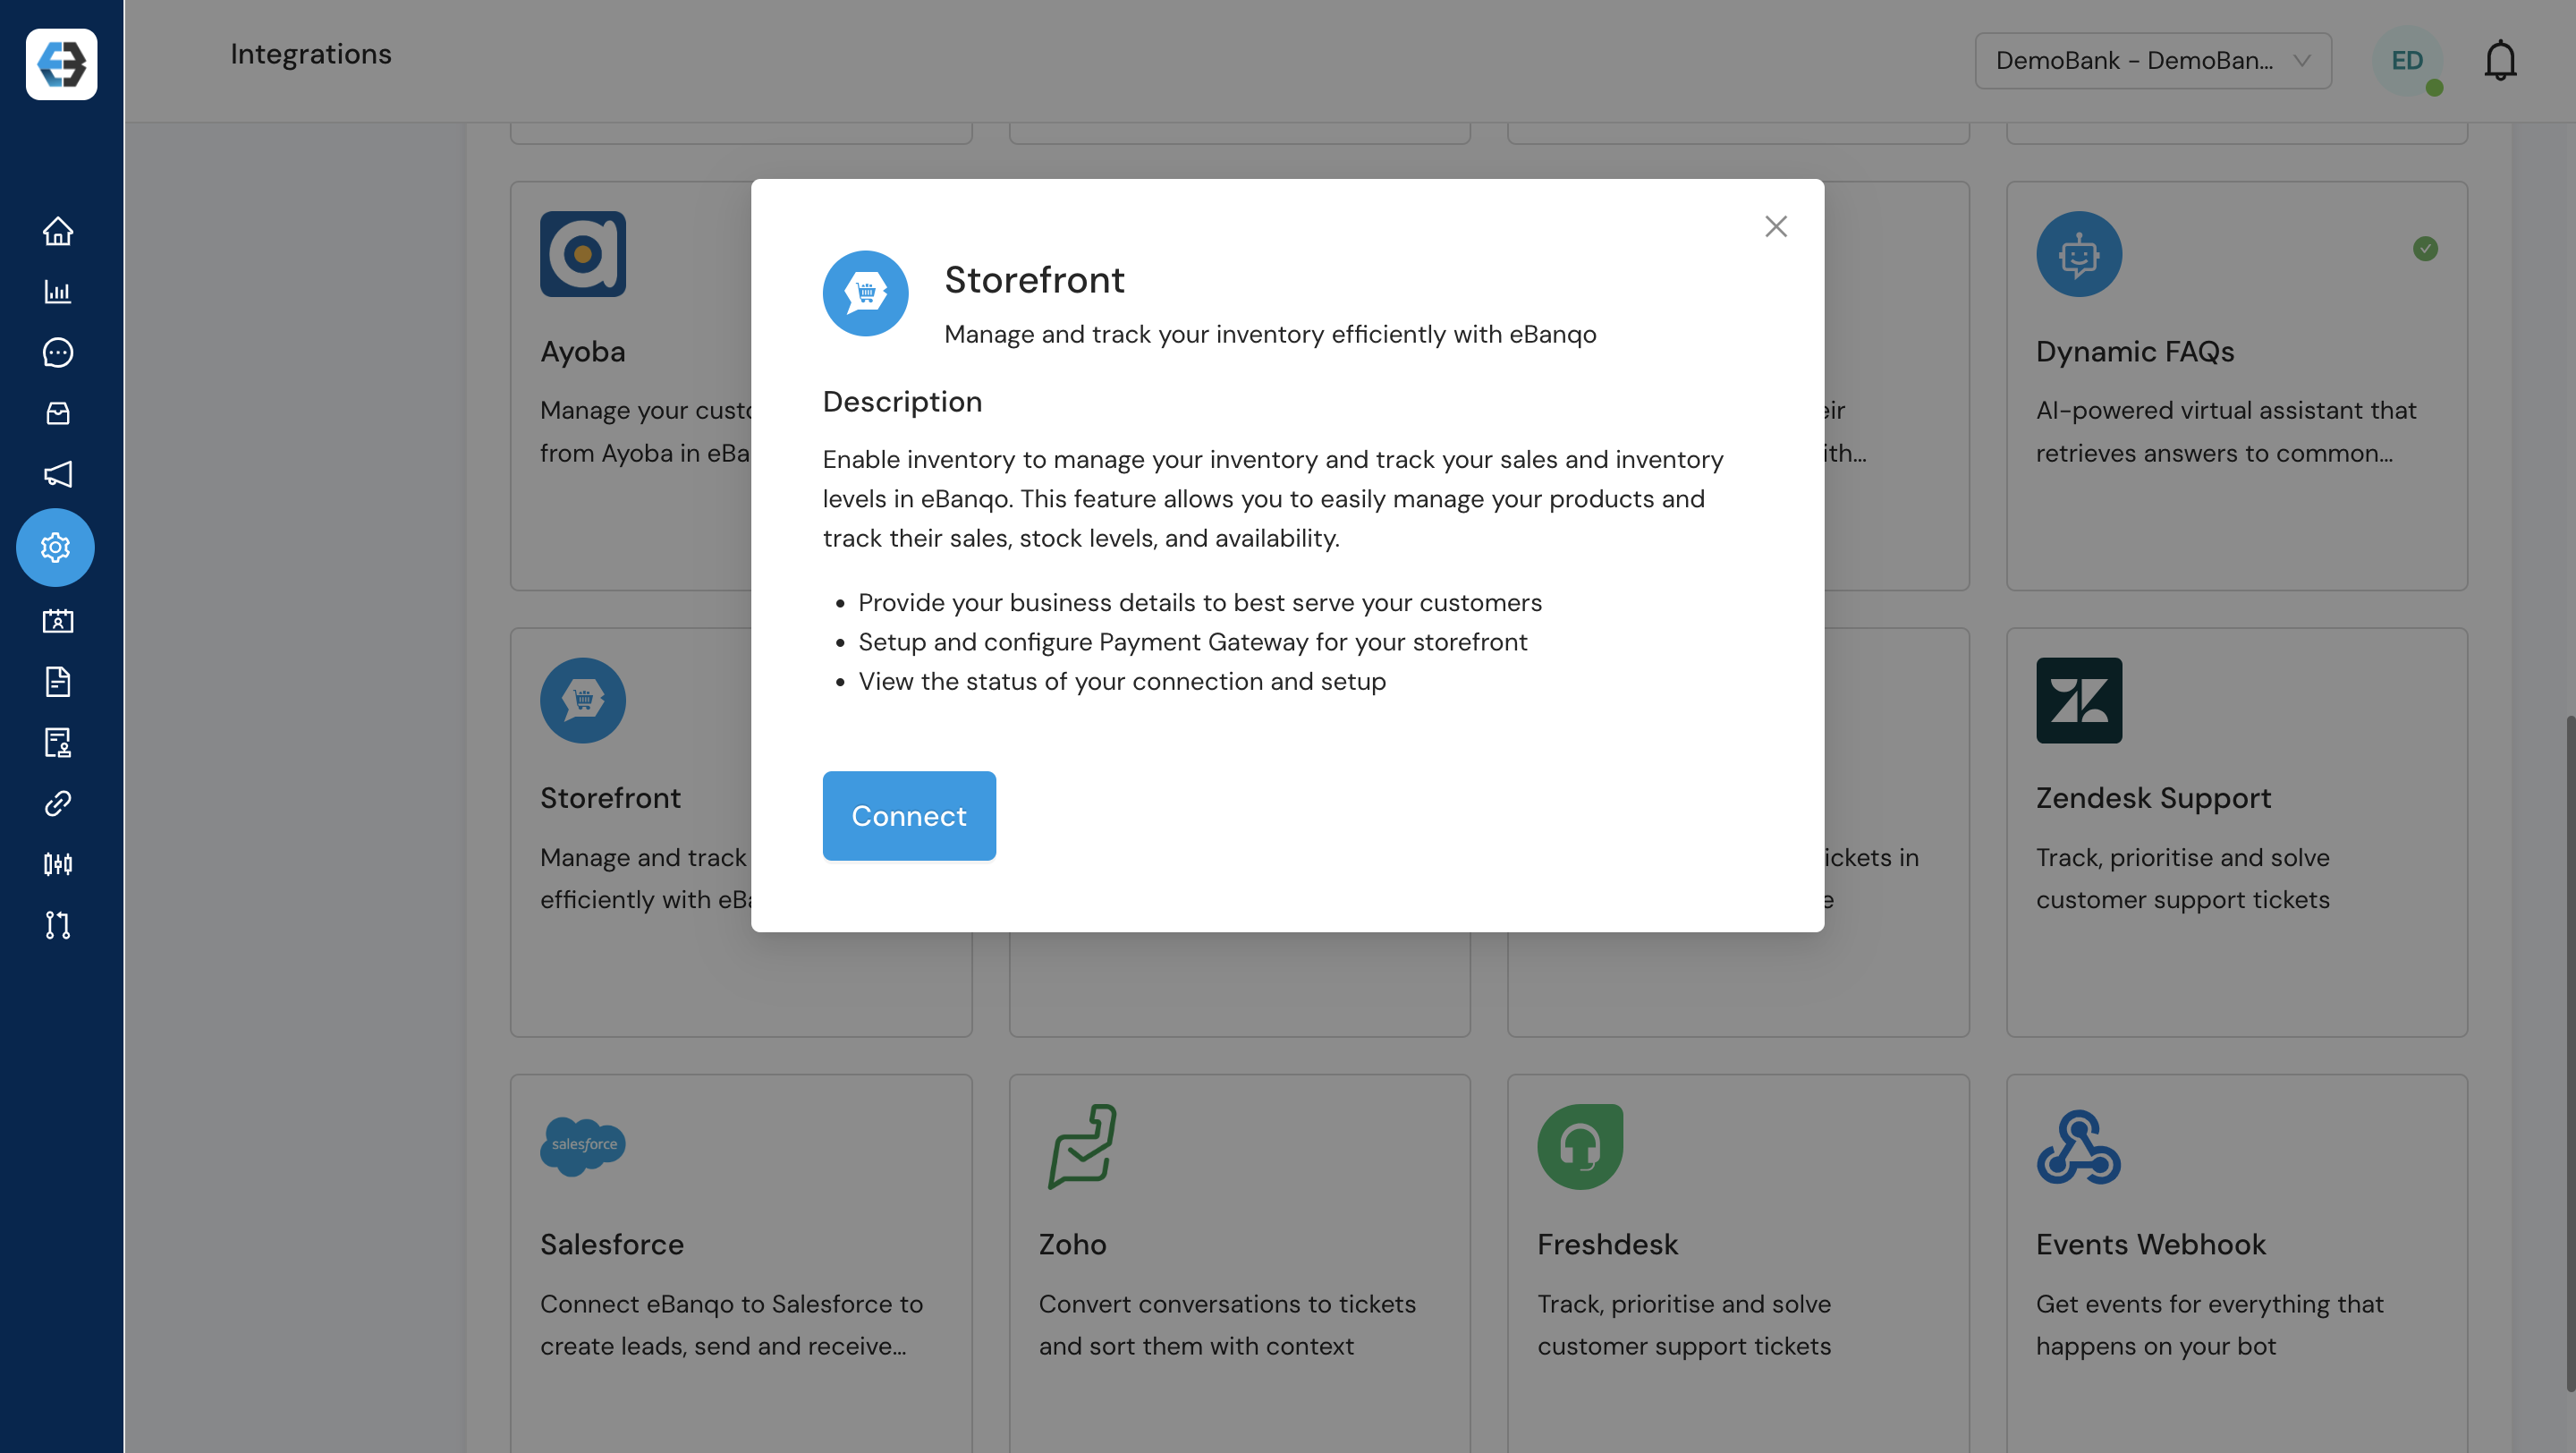Image resolution: width=2576 pixels, height=1453 pixels.
Task: Open the inbox tray sidebar icon
Action: coord(57,413)
